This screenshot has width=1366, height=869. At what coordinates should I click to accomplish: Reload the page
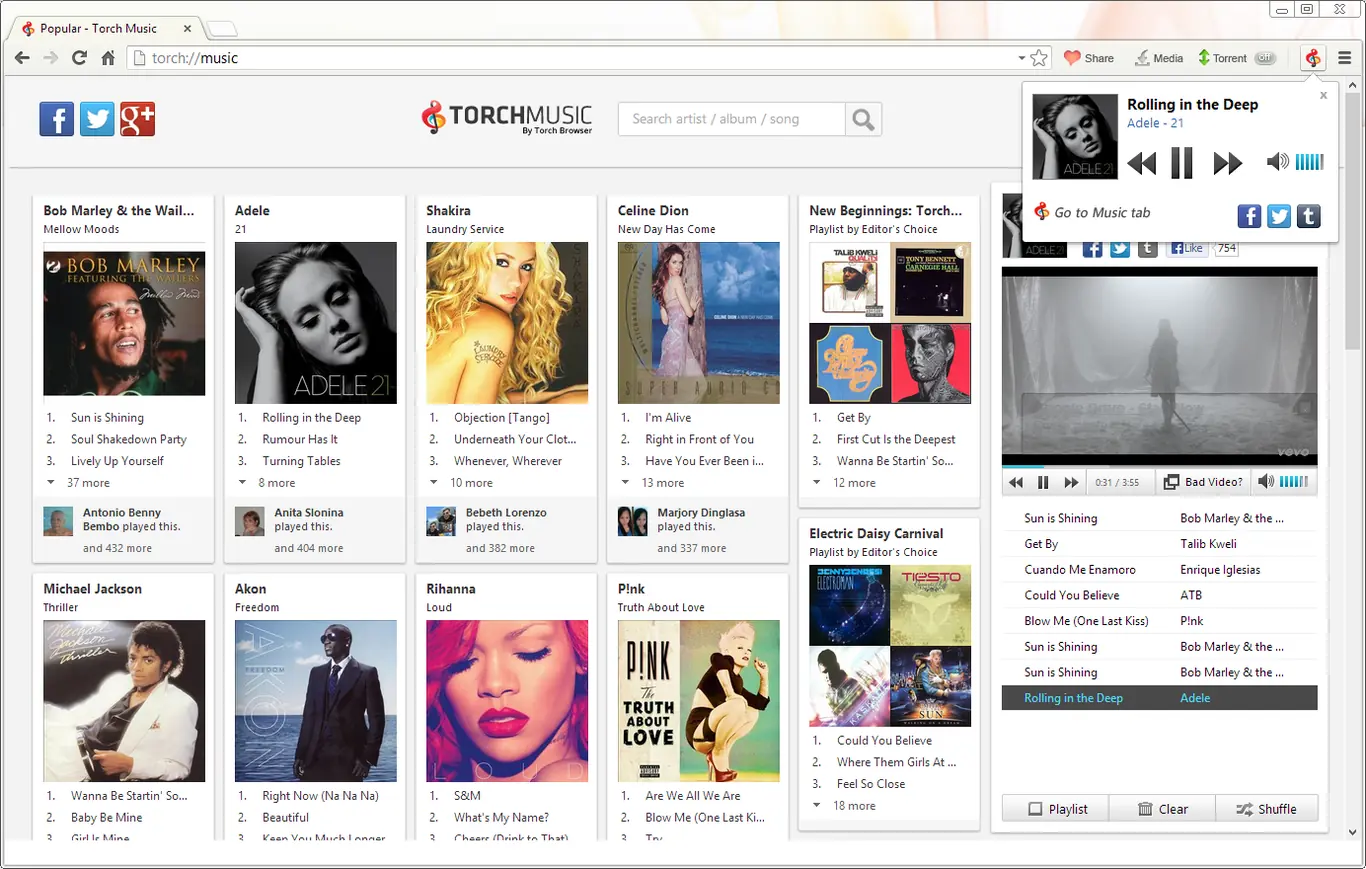tap(79, 58)
